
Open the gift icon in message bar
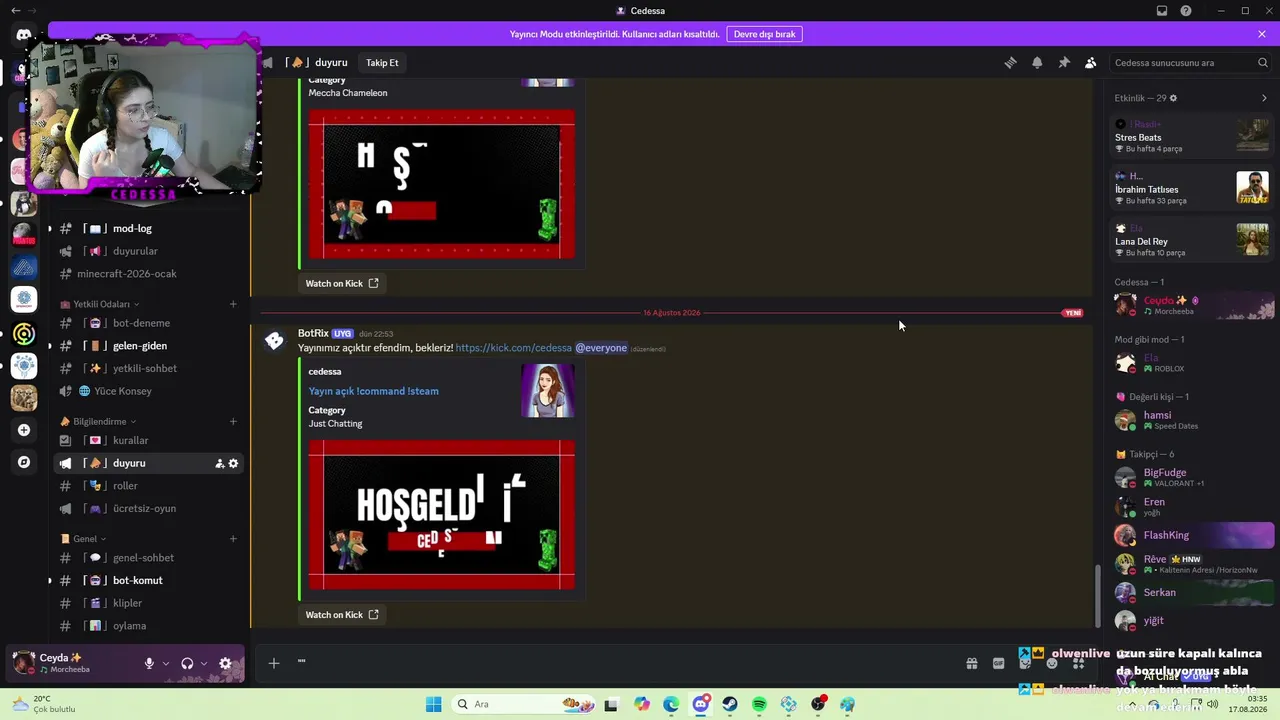[x=971, y=663]
